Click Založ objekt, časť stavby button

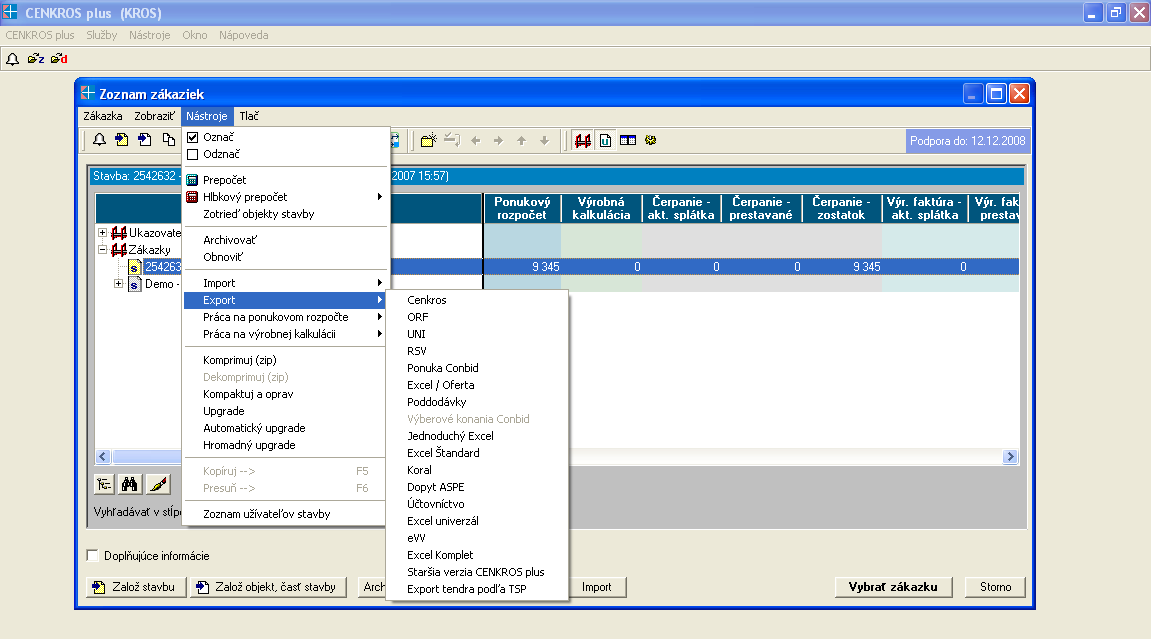(268, 587)
